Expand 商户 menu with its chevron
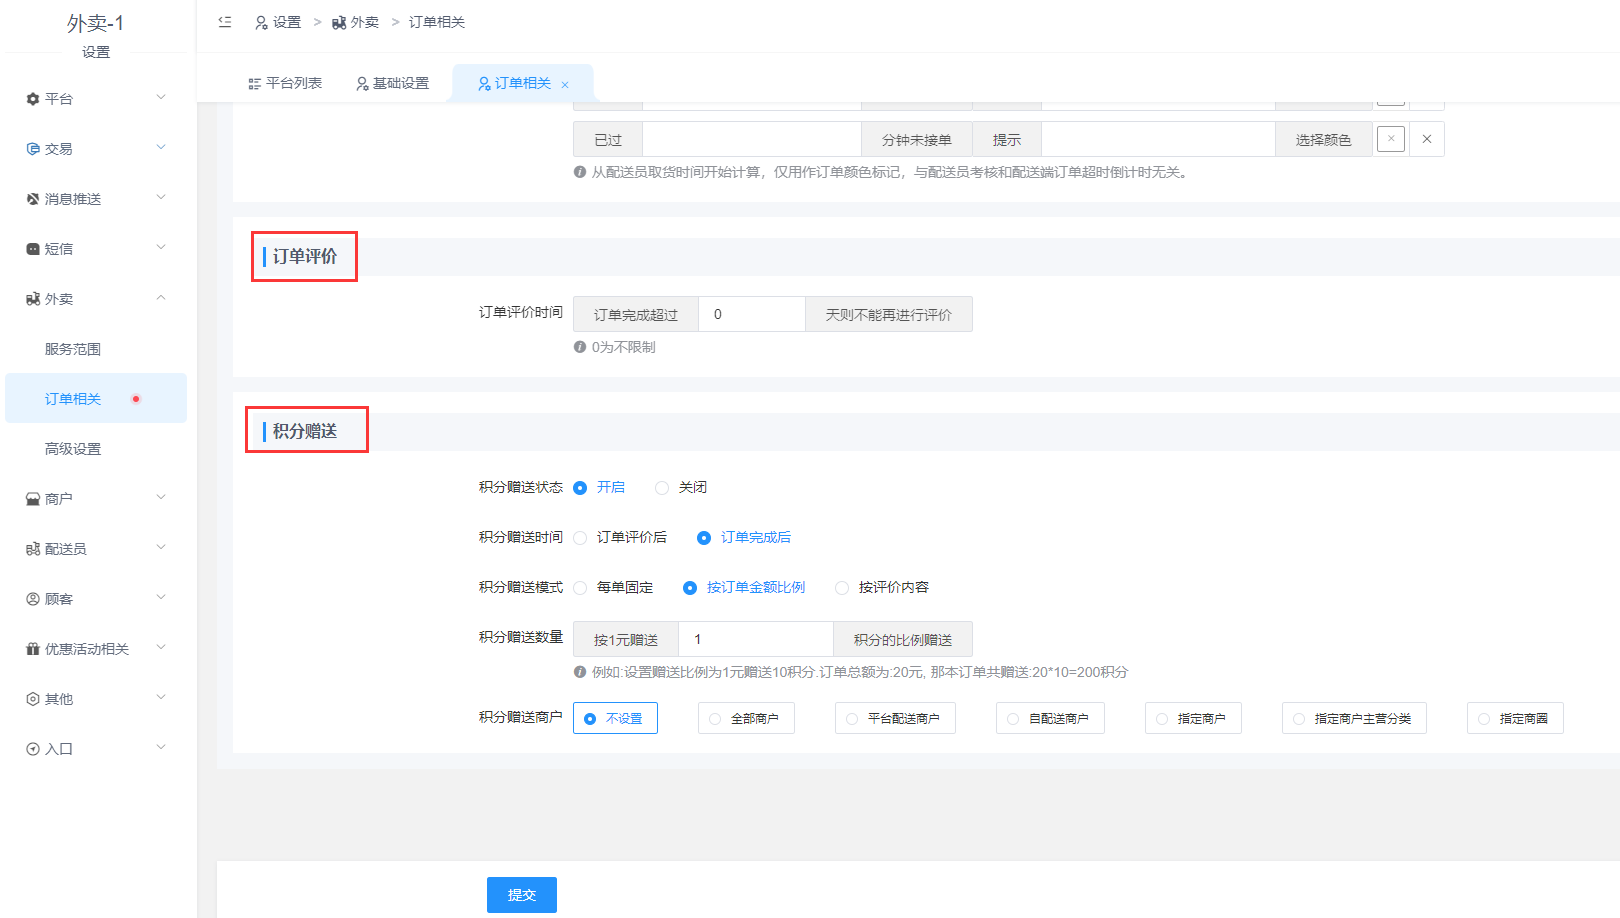The height and width of the screenshot is (918, 1620). [x=161, y=498]
